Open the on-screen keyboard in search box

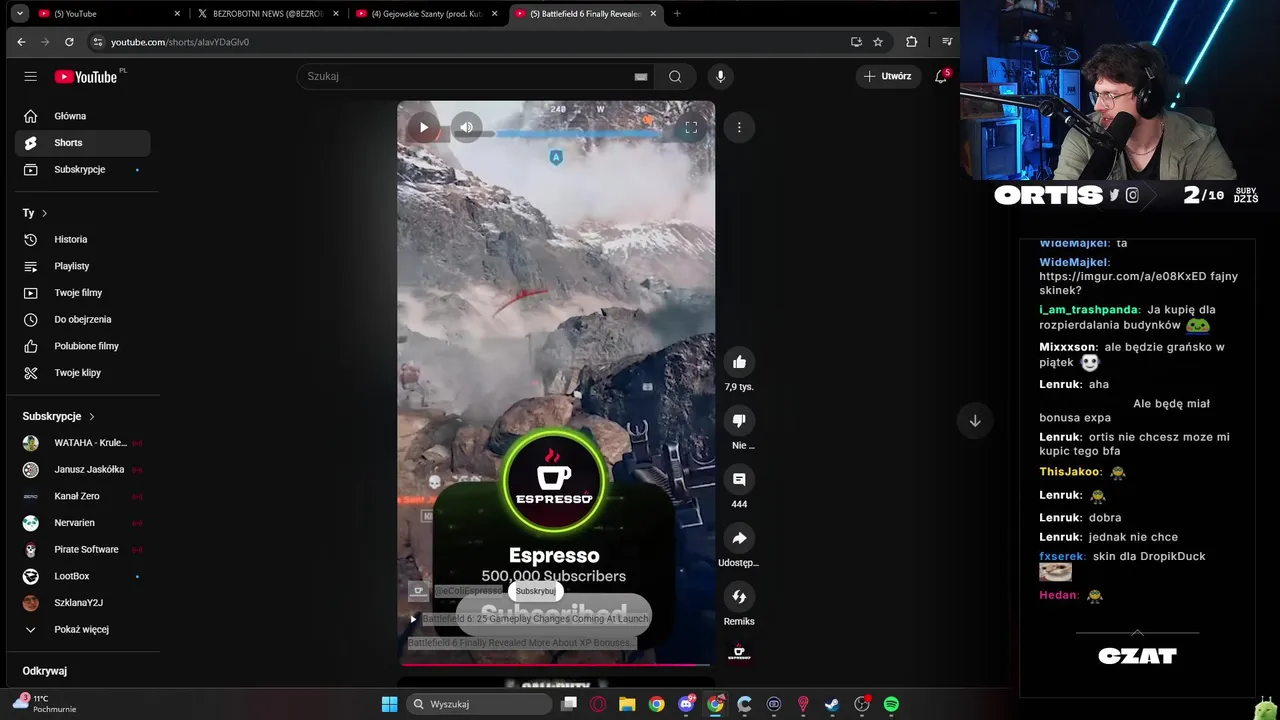click(x=641, y=77)
